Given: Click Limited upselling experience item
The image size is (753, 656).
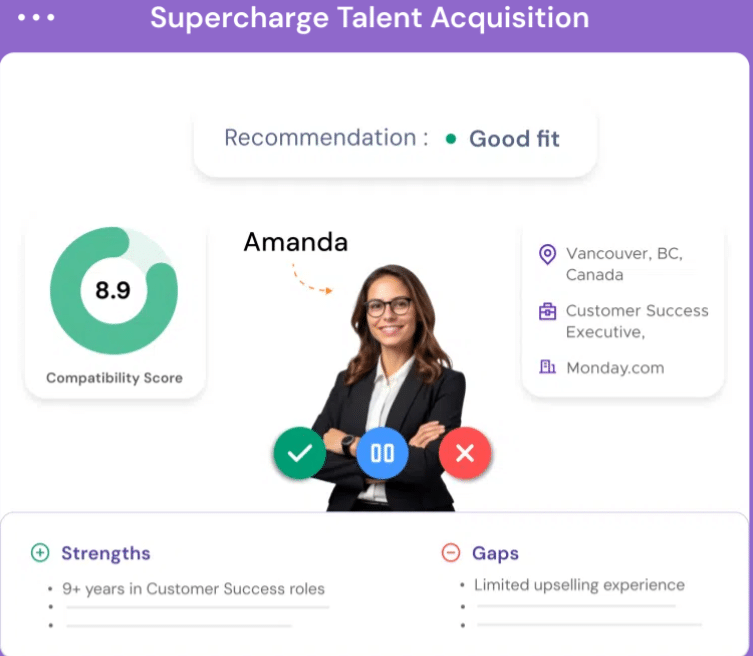Looking at the screenshot, I should point(579,585).
